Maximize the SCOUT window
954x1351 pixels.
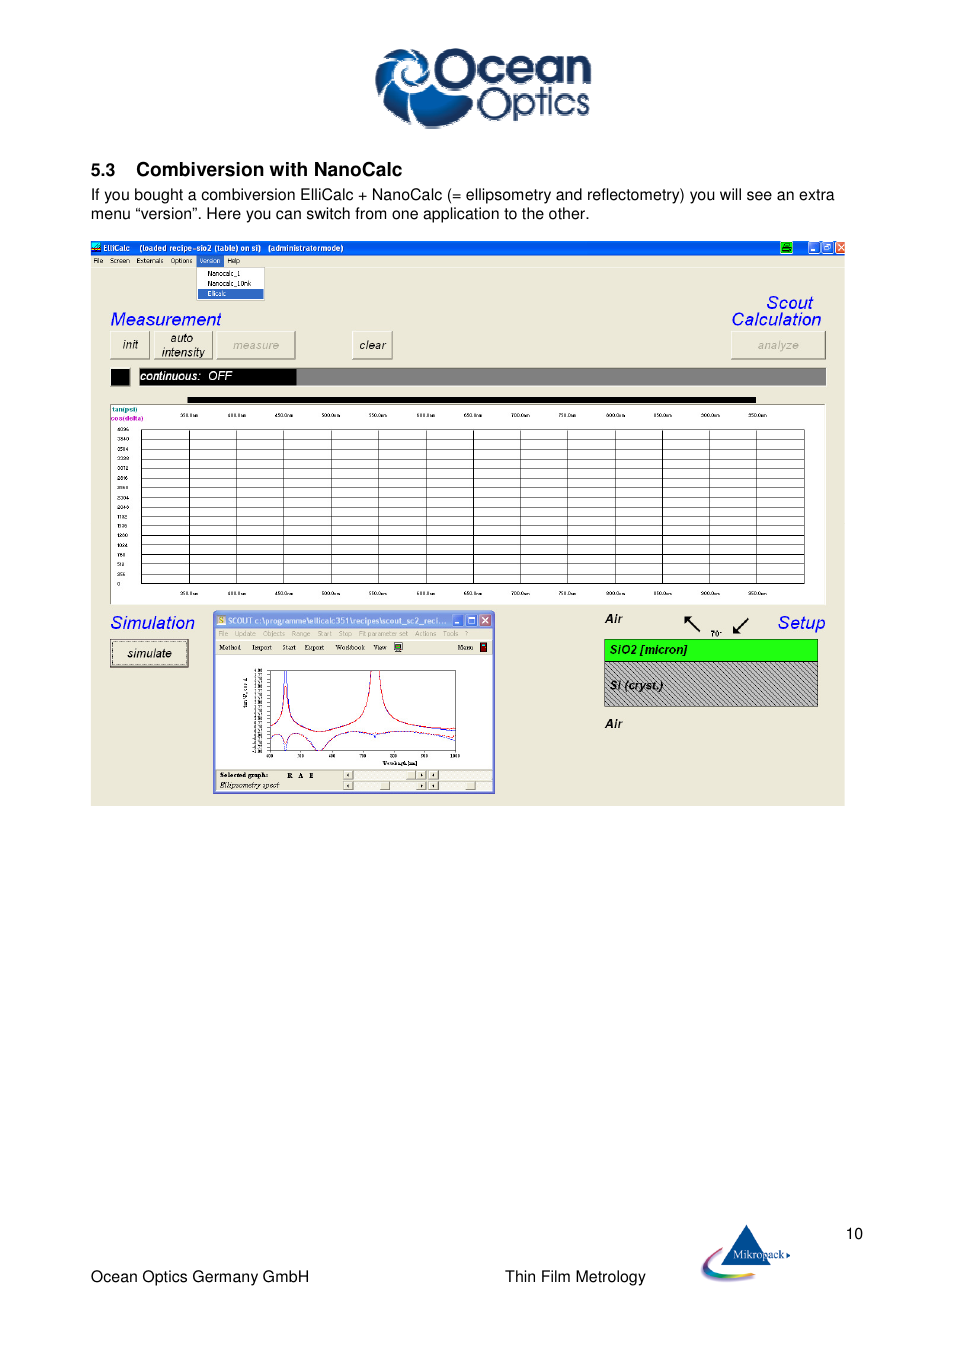point(471,620)
